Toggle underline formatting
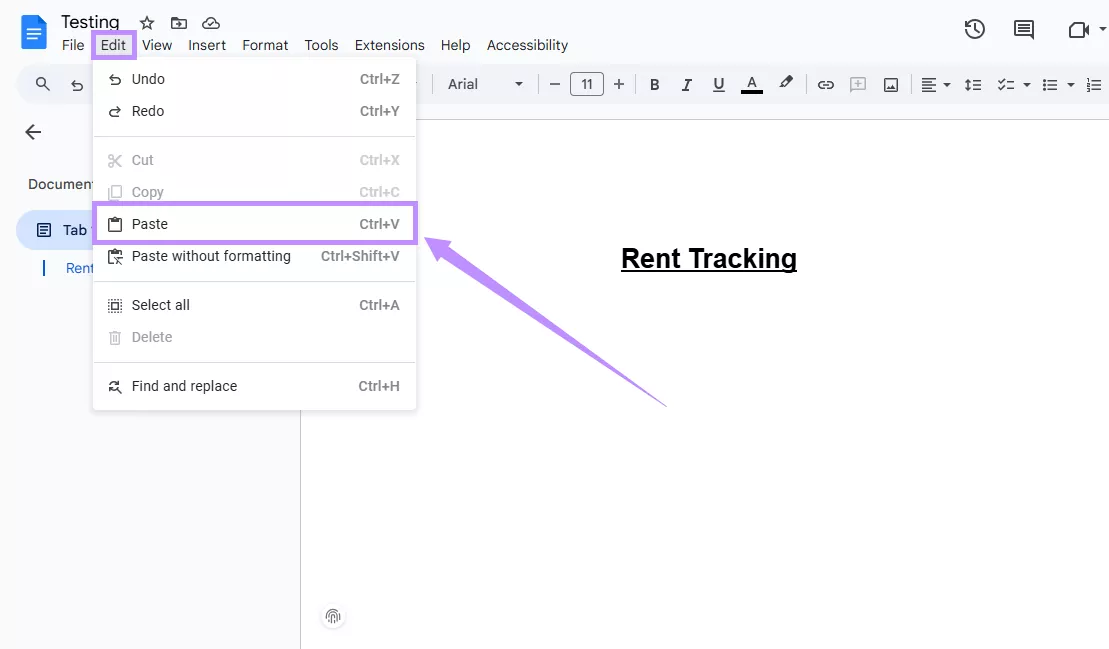 click(719, 84)
